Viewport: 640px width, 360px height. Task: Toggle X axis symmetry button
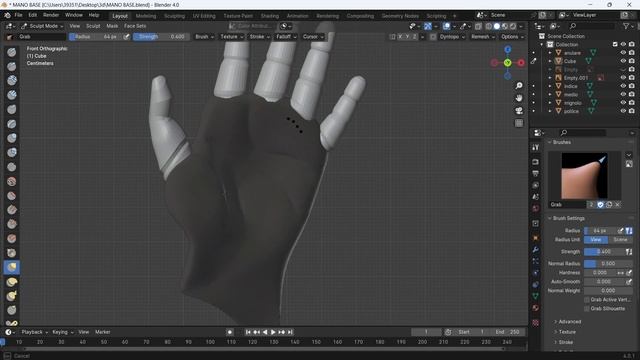pyautogui.click(x=400, y=37)
